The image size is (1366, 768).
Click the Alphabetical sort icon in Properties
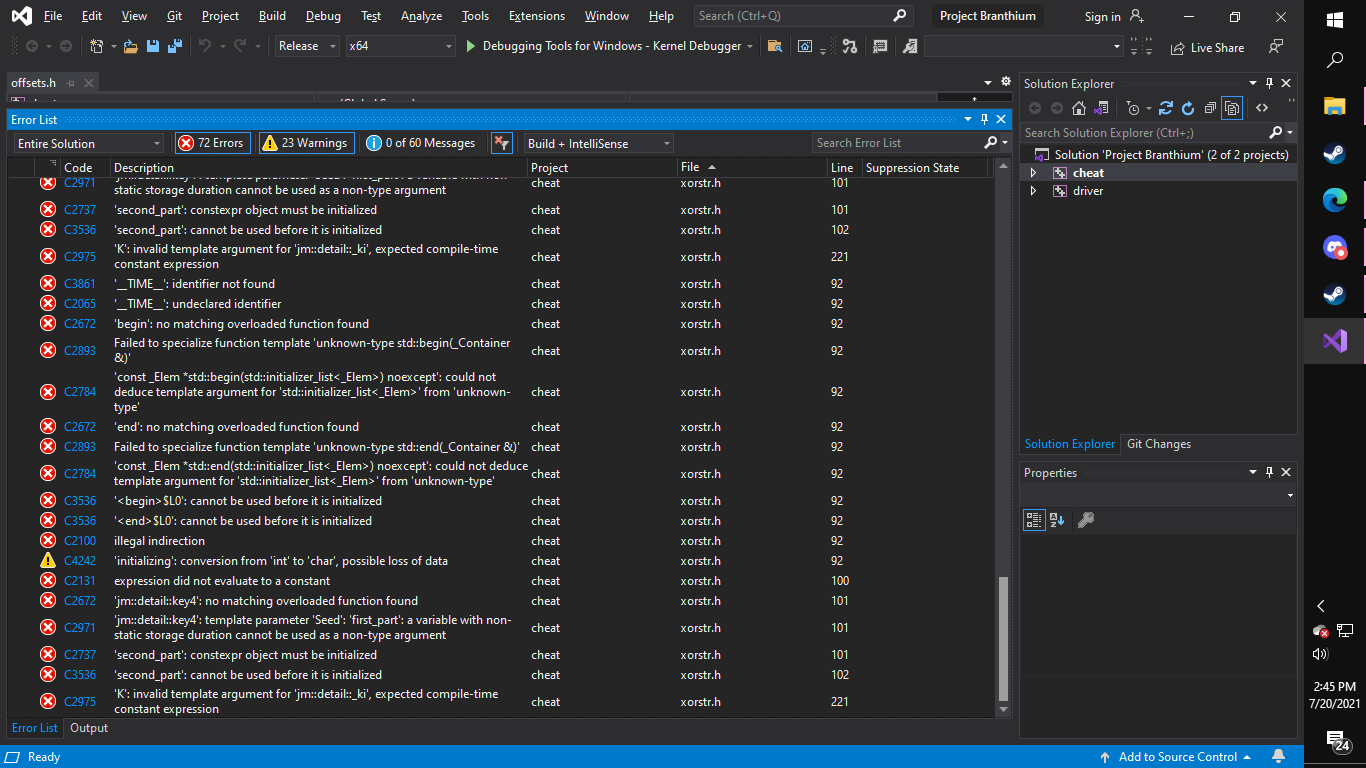coord(1057,520)
